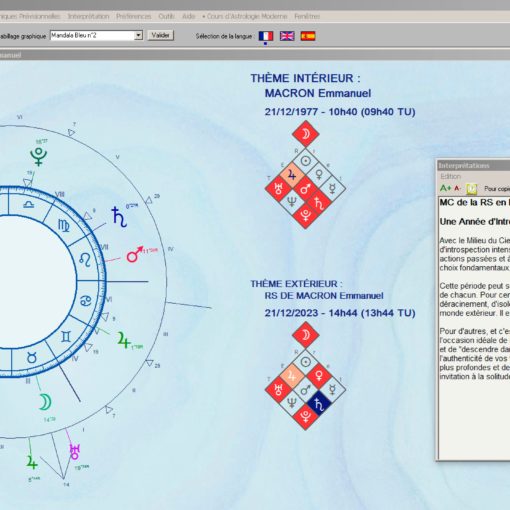Image resolution: width=510 pixels, height=510 pixels.
Task: Select Moon tile atop Thème Extérieur diamond
Action: 305,335
